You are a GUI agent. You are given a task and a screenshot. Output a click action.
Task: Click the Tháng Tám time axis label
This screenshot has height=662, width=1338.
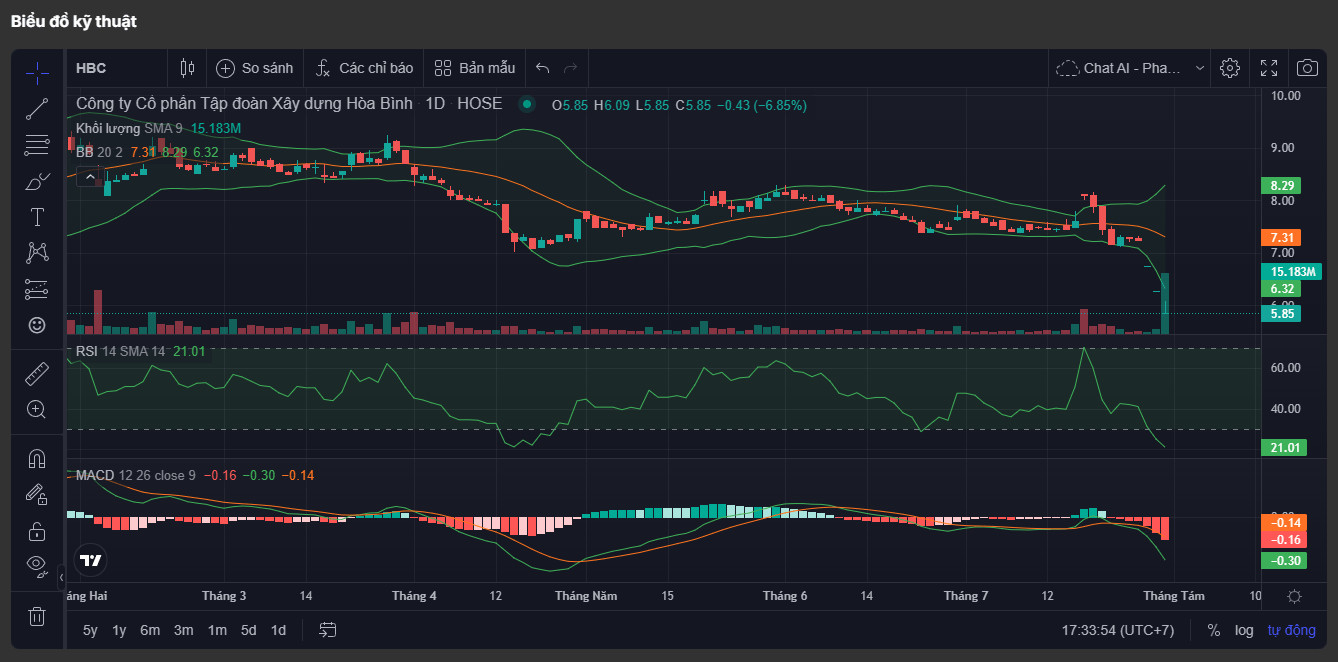coord(1174,595)
